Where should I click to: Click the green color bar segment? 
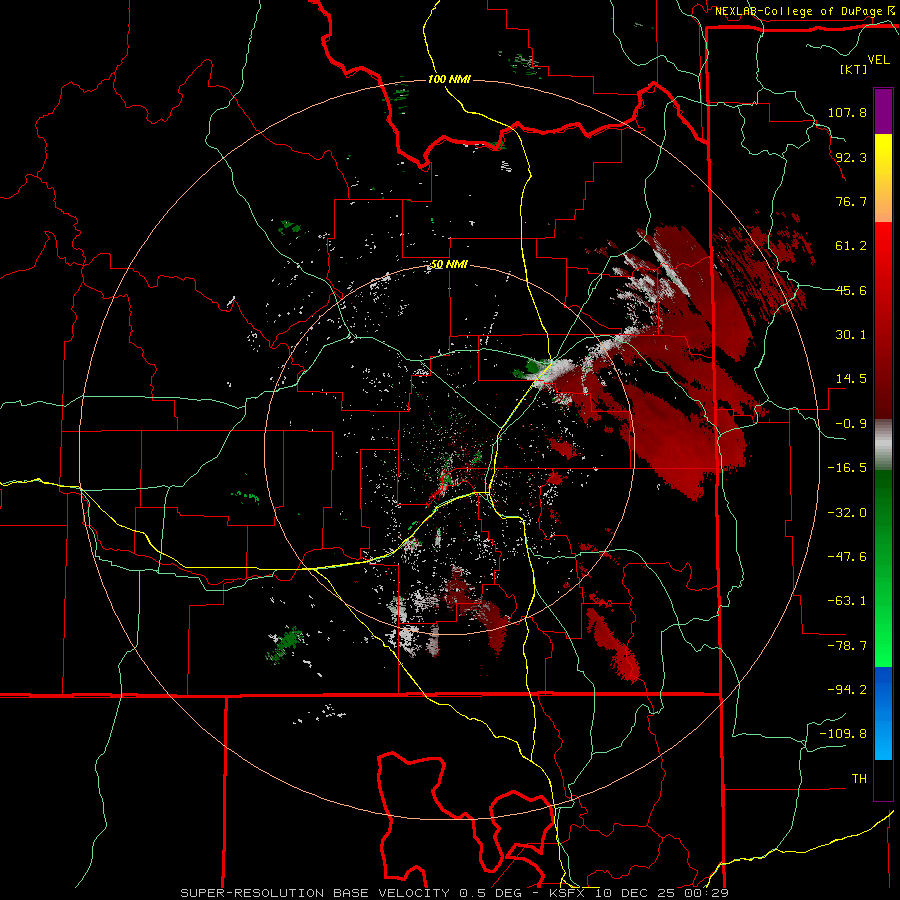point(883,568)
